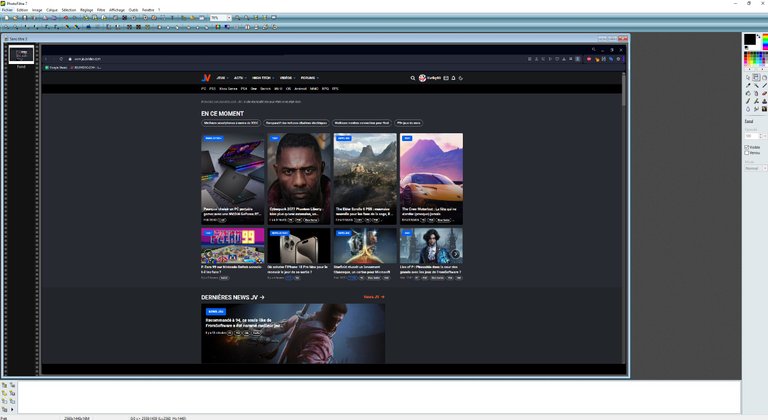Open the Calque menu
The height and width of the screenshot is (420, 768).
click(x=51, y=10)
